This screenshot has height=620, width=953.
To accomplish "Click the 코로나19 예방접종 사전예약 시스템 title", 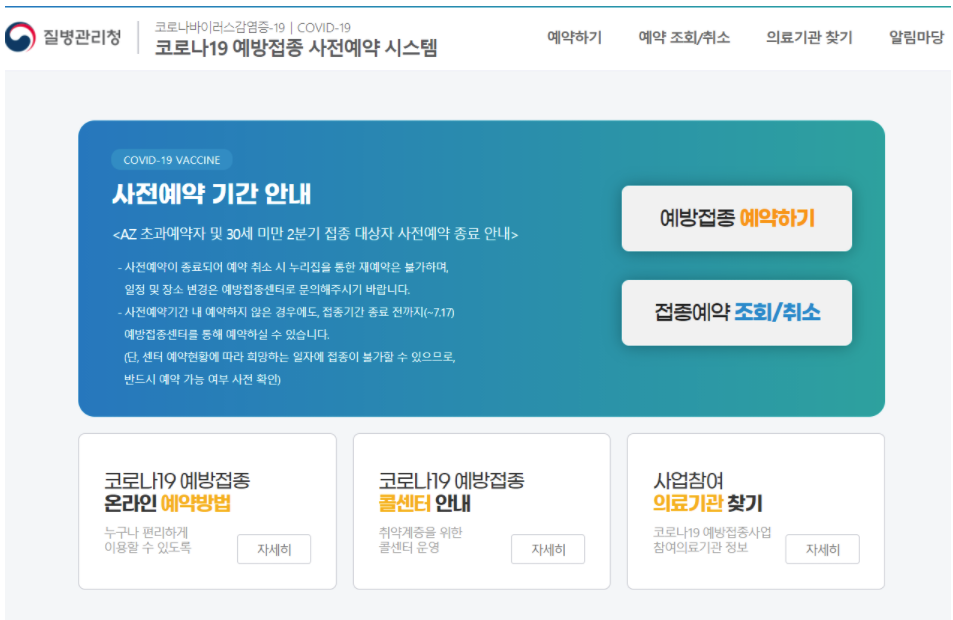I will [296, 48].
